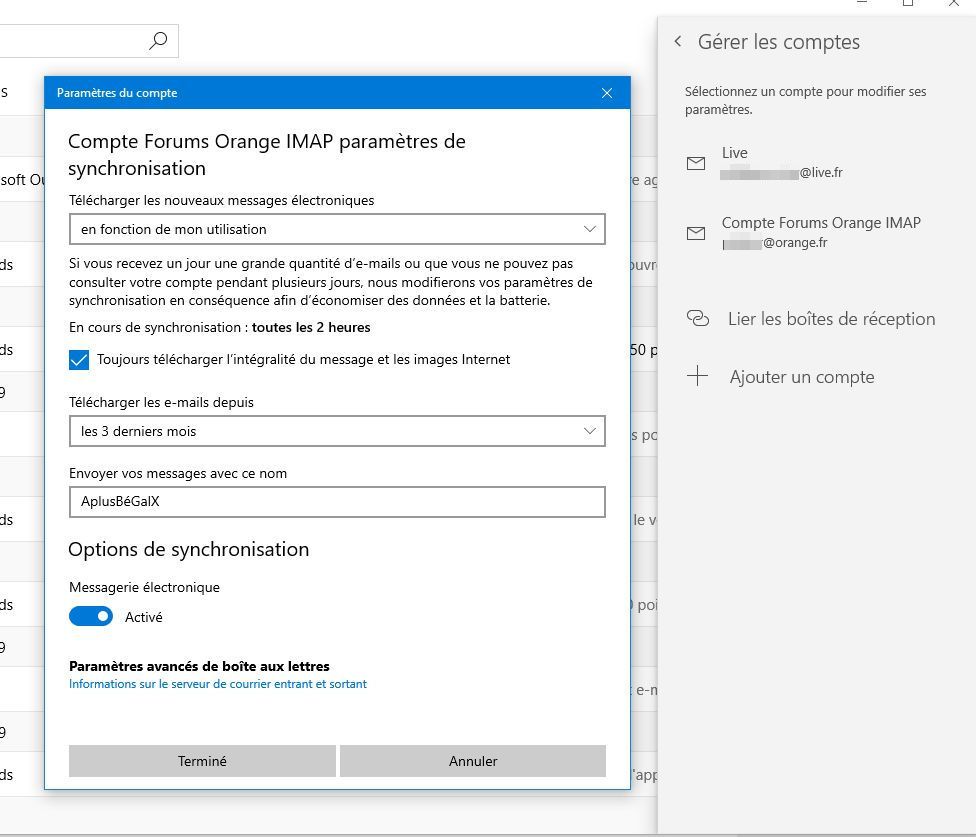This screenshot has height=837, width=976.
Task: Uncheck Toujours télécharger l'intégralité du message
Action: tap(80, 360)
